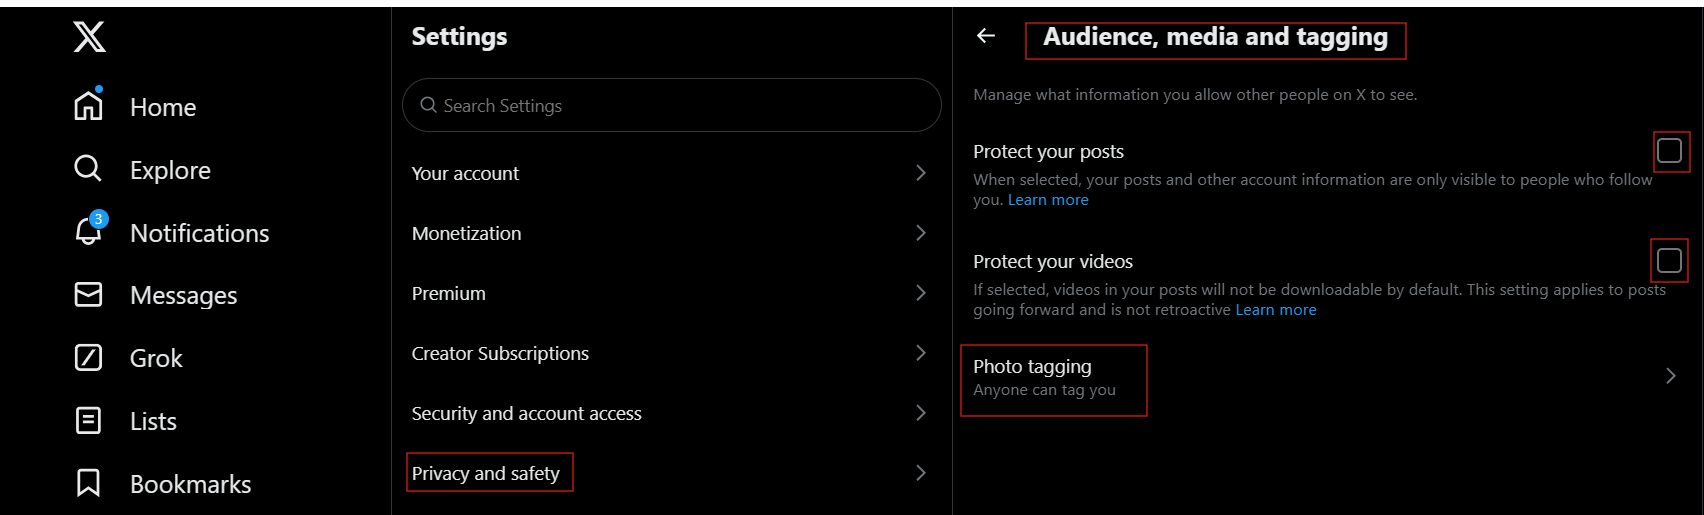Click the Bookmarks ribbon icon
The width and height of the screenshot is (1704, 515).
(89, 483)
